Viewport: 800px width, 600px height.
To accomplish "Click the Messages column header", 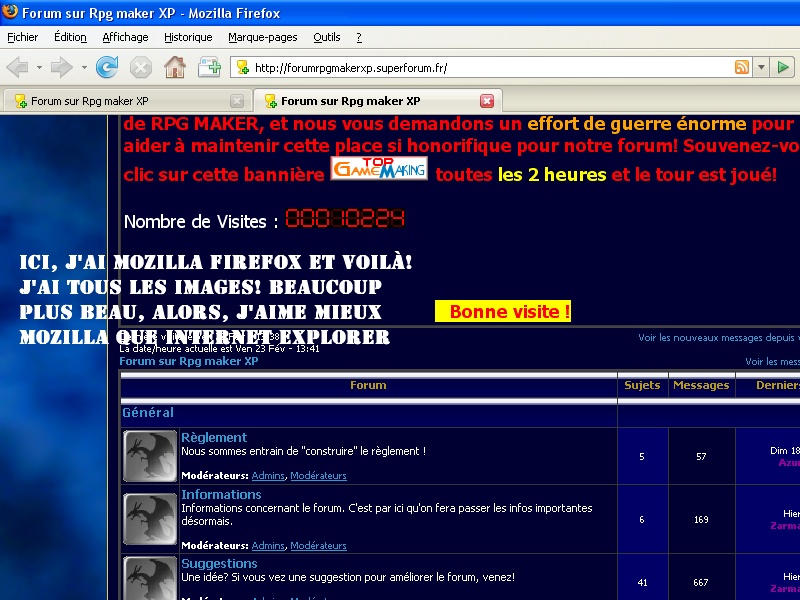I will click(x=702, y=385).
